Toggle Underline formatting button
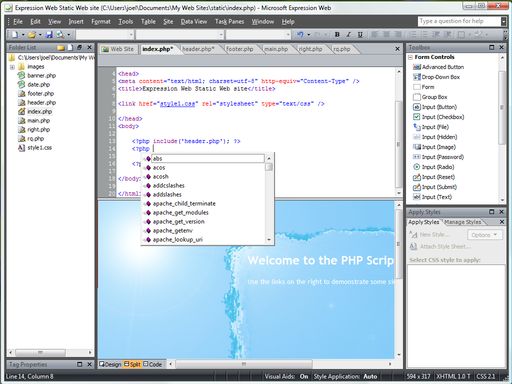This screenshot has height=384, width=512. (360, 34)
